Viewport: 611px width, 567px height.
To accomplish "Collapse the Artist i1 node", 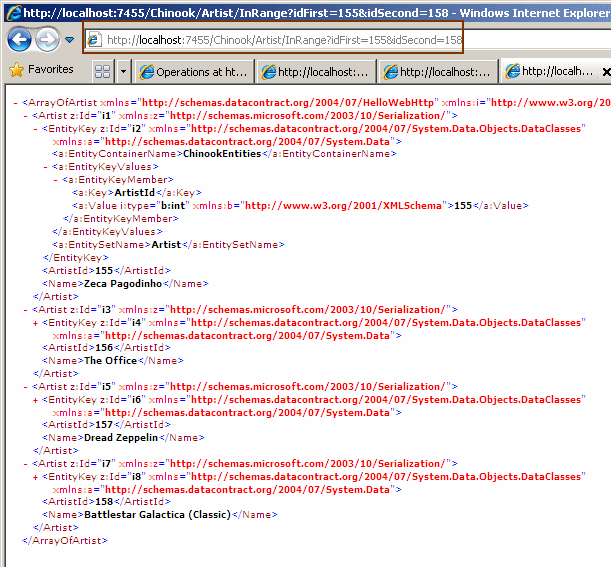I will pos(25,116).
